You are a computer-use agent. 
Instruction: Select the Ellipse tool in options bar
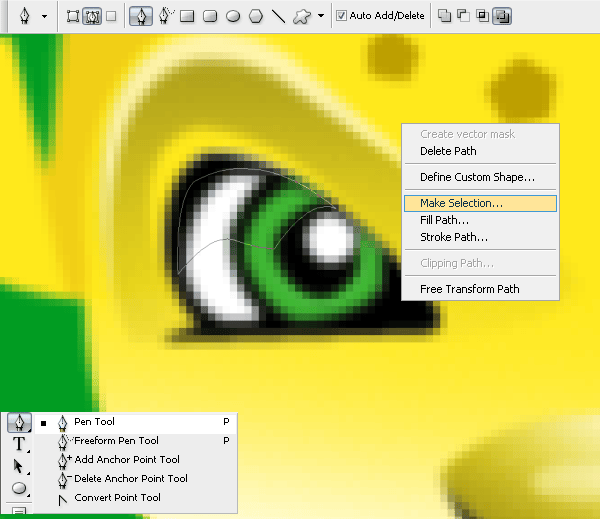coord(233,16)
